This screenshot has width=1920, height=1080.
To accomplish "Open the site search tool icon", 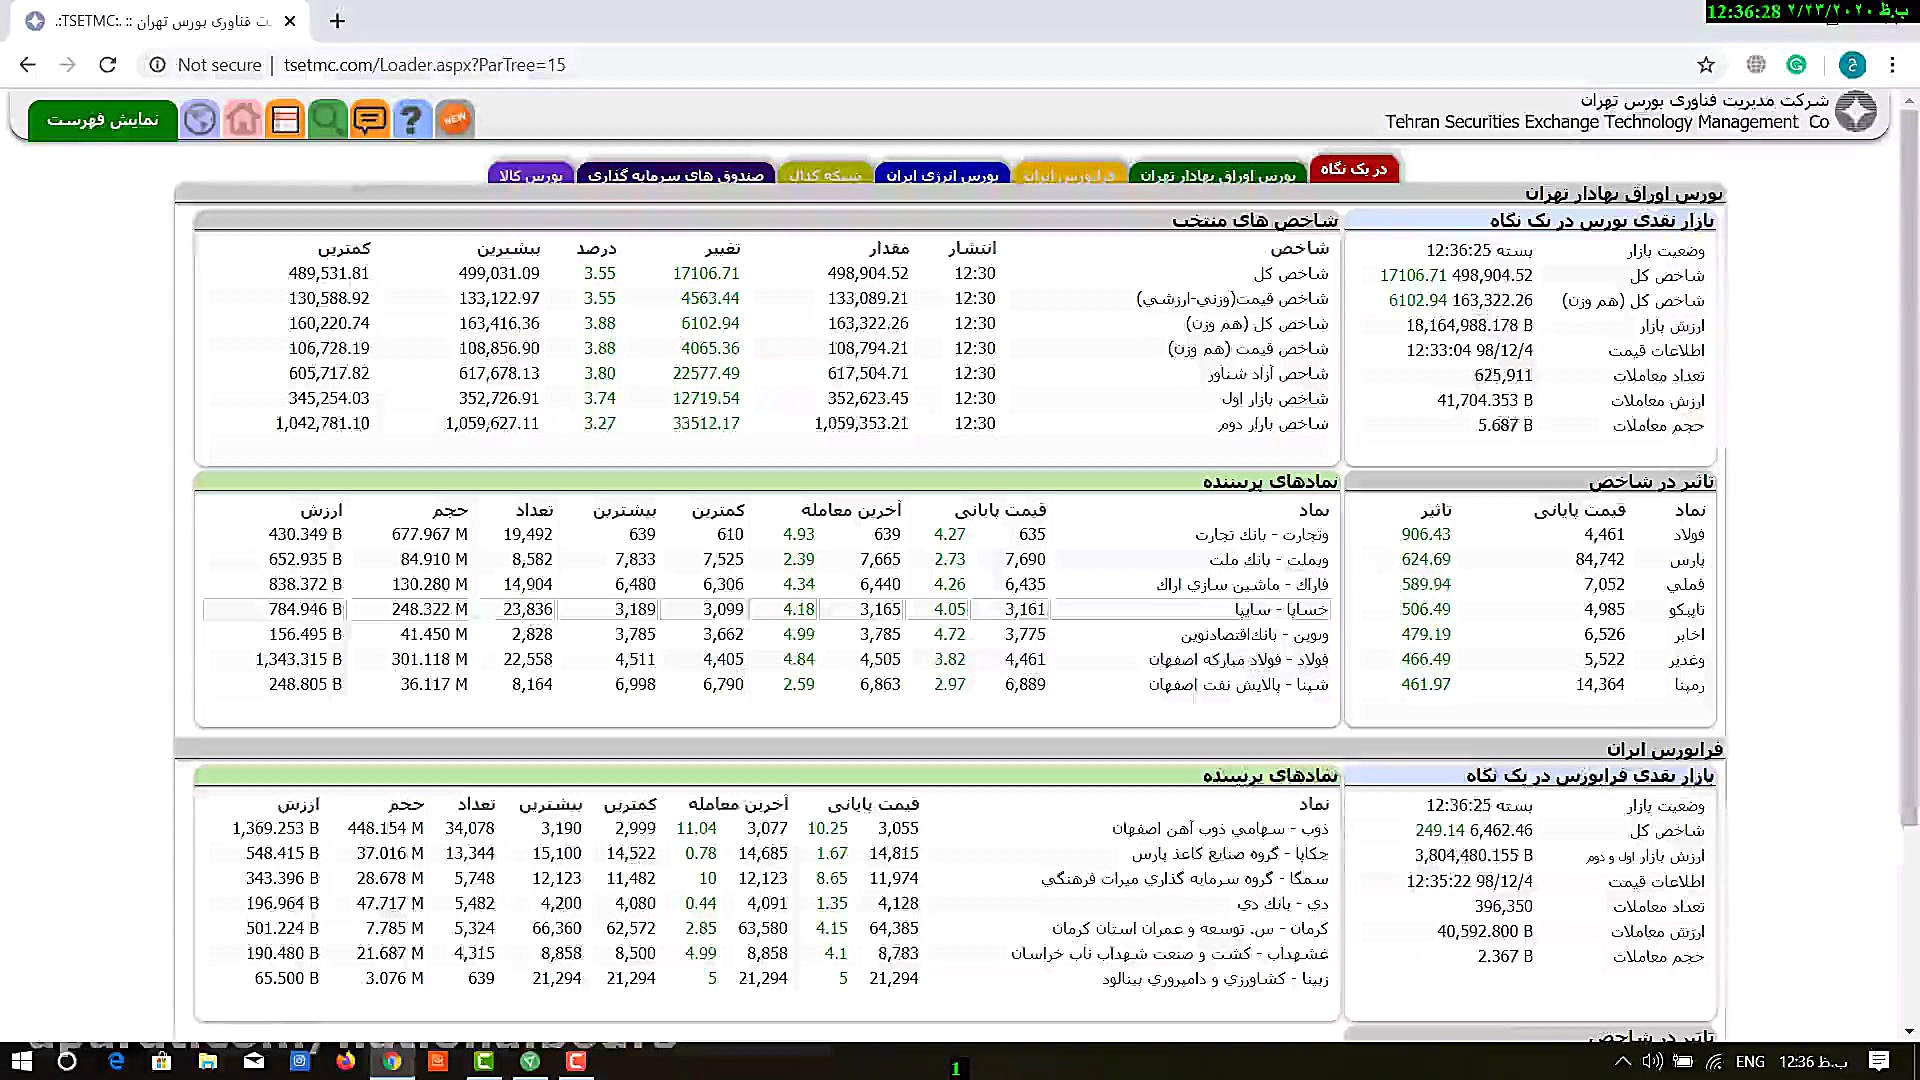I will coord(328,119).
